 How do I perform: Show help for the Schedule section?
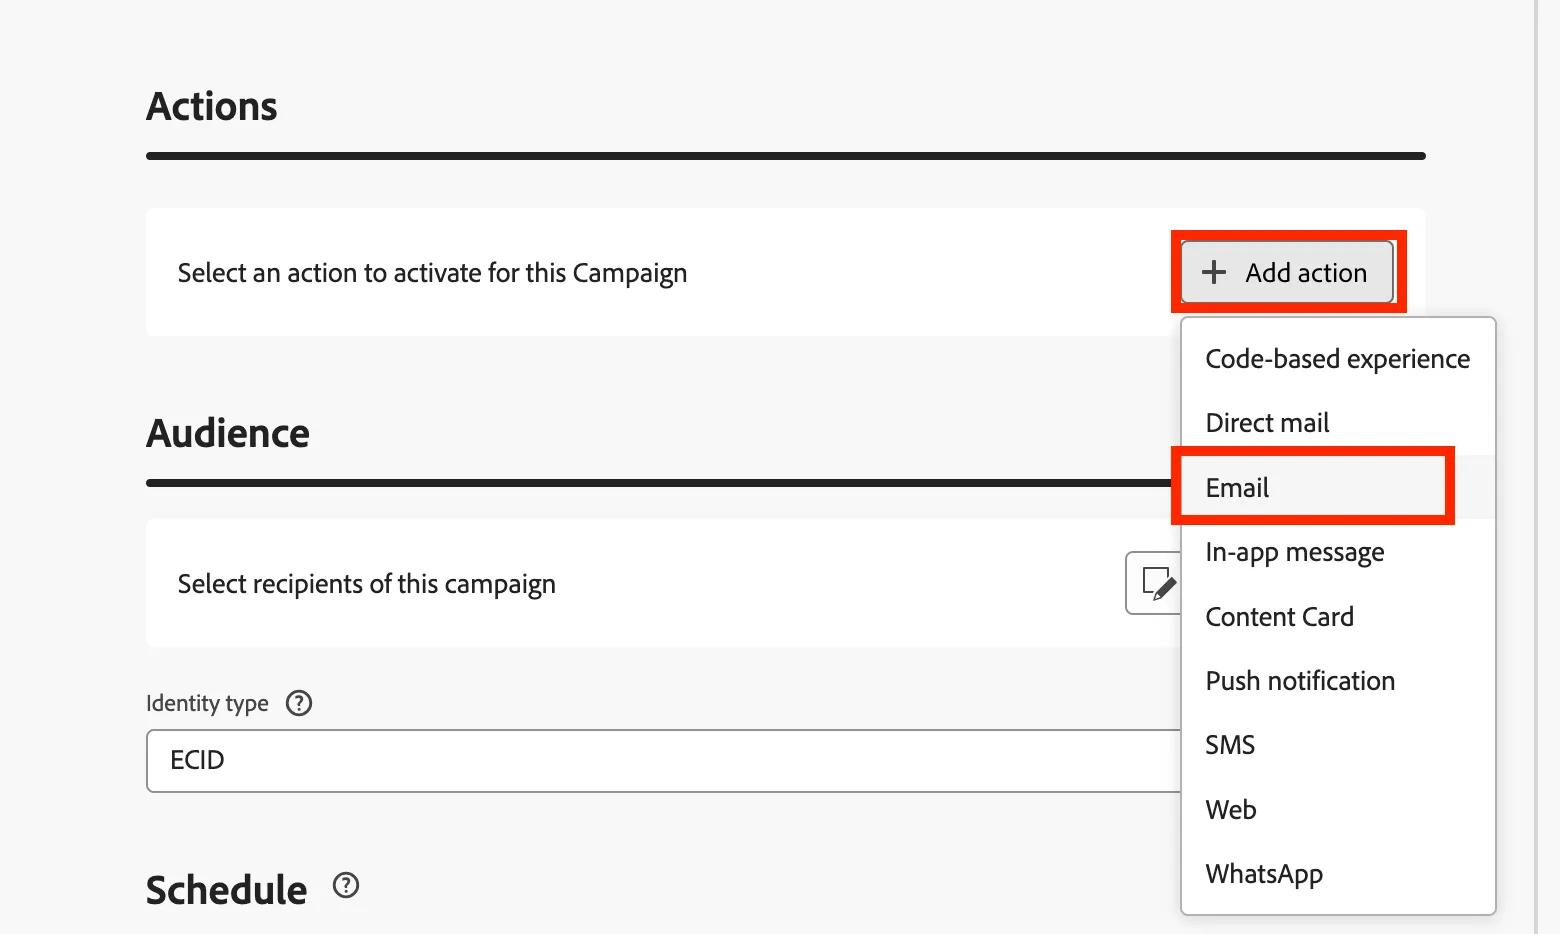coord(346,885)
